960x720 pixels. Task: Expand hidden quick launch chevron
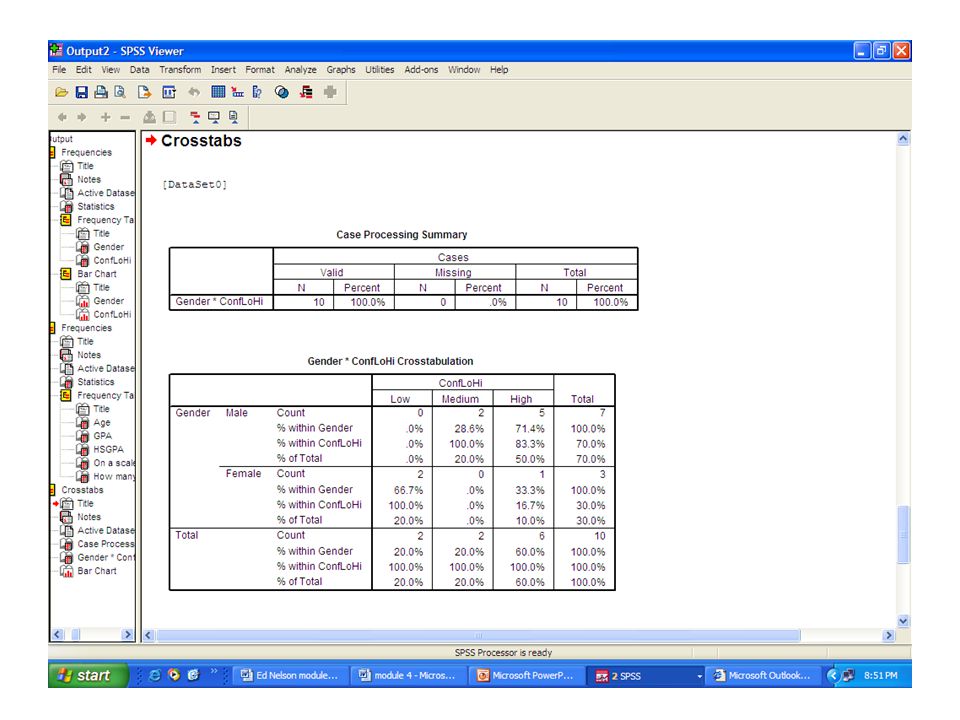(214, 671)
